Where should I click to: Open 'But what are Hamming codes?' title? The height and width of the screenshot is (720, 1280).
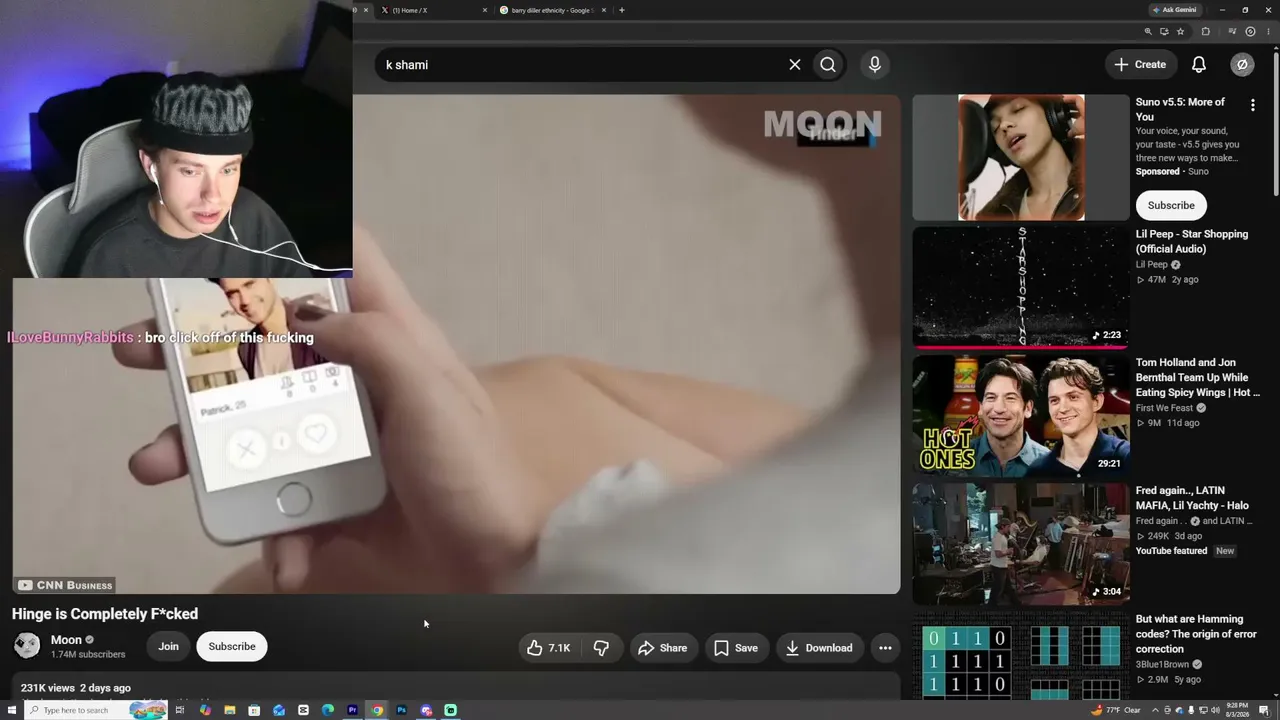coord(1196,634)
